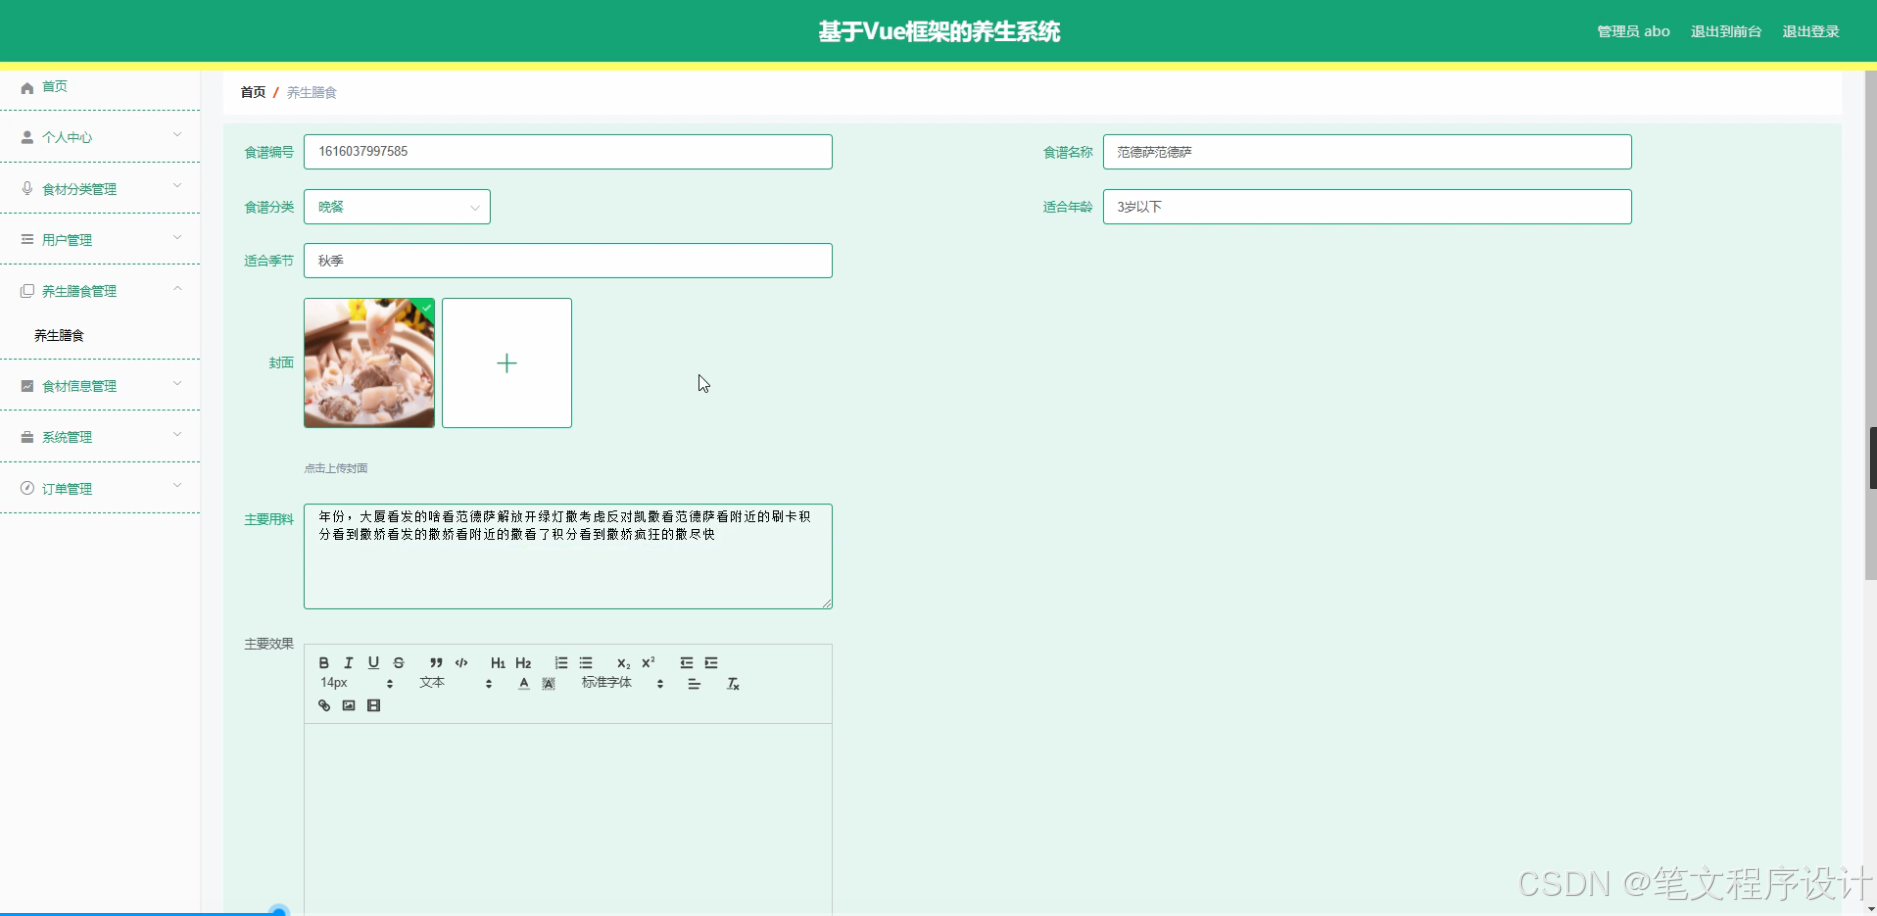Apply H1 heading format
This screenshot has height=916, width=1877.
pos(497,662)
